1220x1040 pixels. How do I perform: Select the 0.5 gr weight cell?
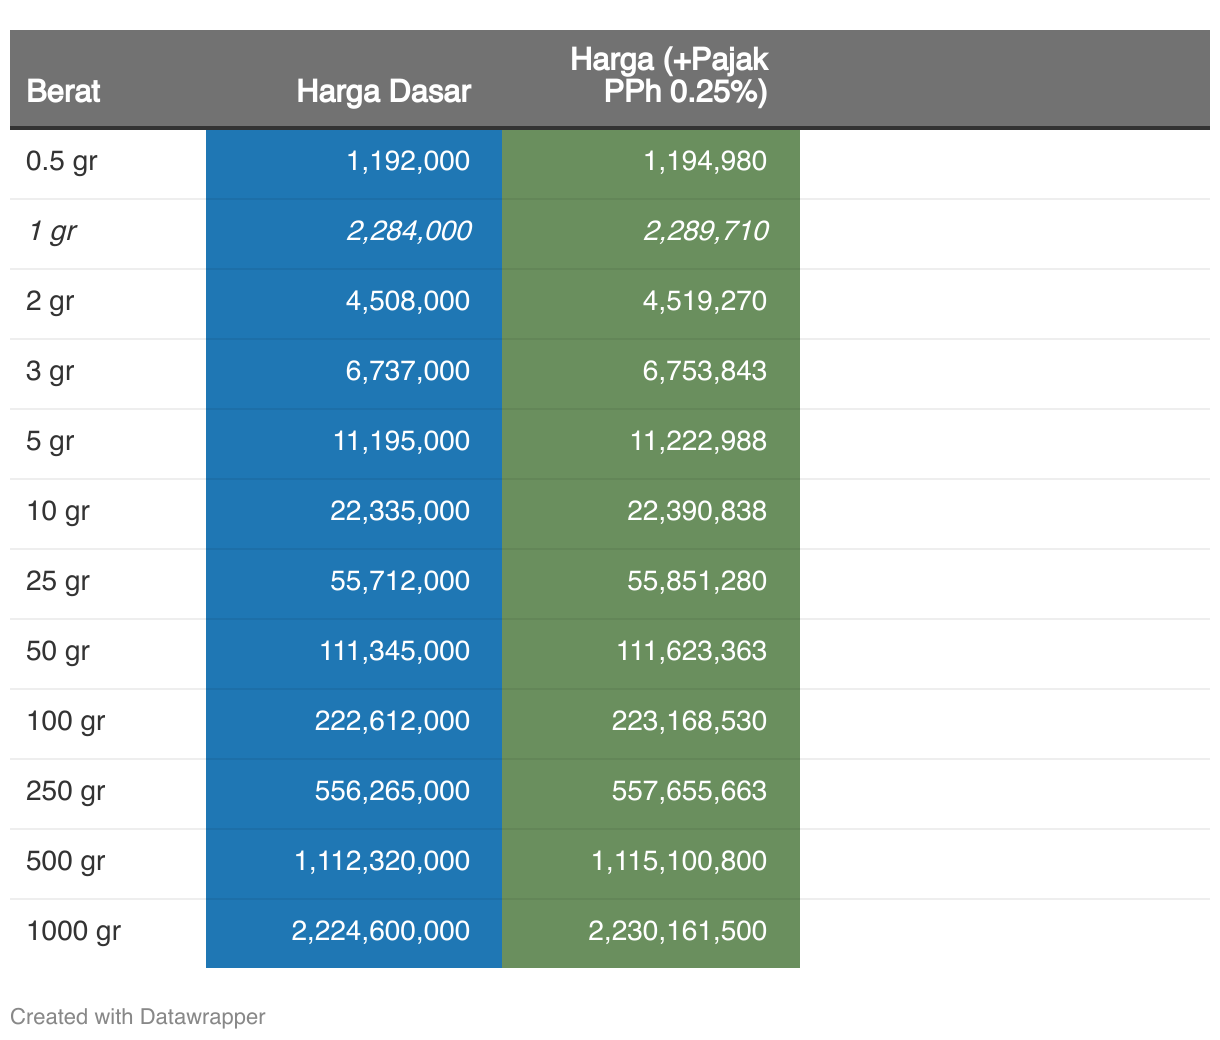62,161
